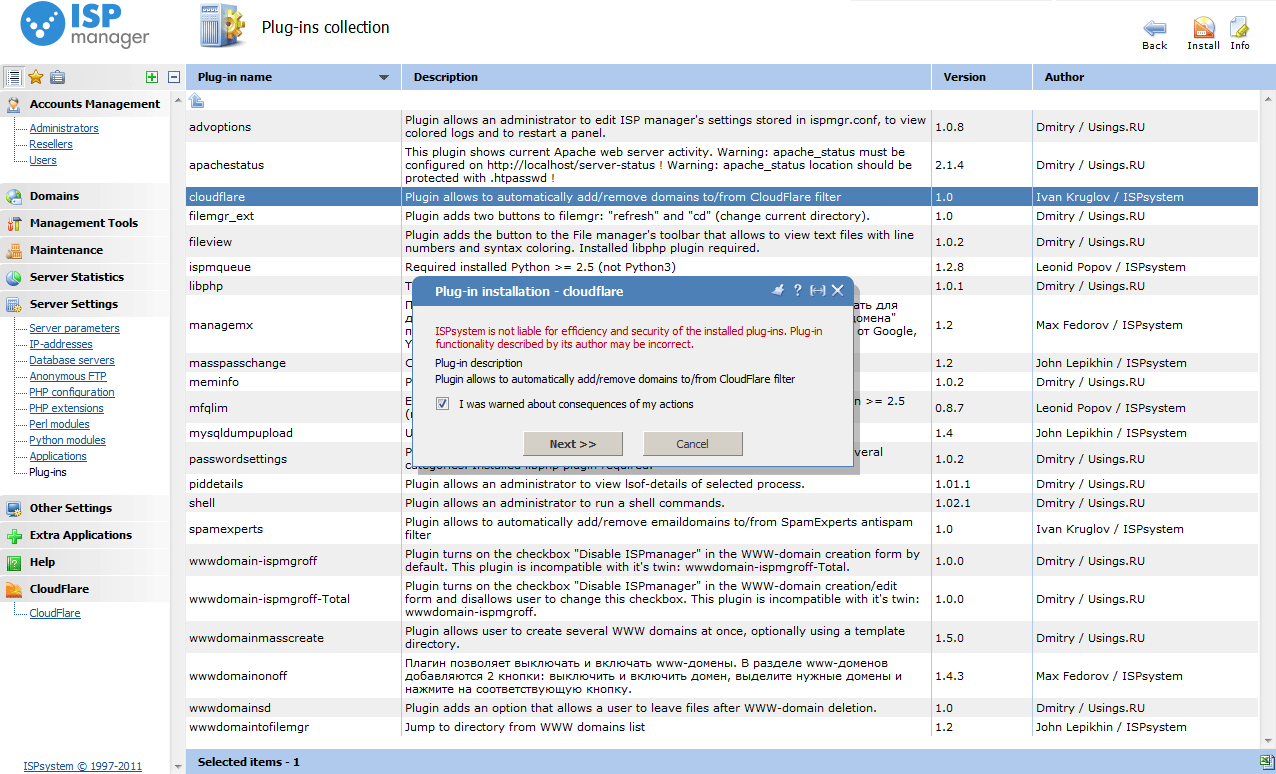Image resolution: width=1276 pixels, height=774 pixels.
Task: Collapse all menu sections with minus icon
Action: click(174, 77)
